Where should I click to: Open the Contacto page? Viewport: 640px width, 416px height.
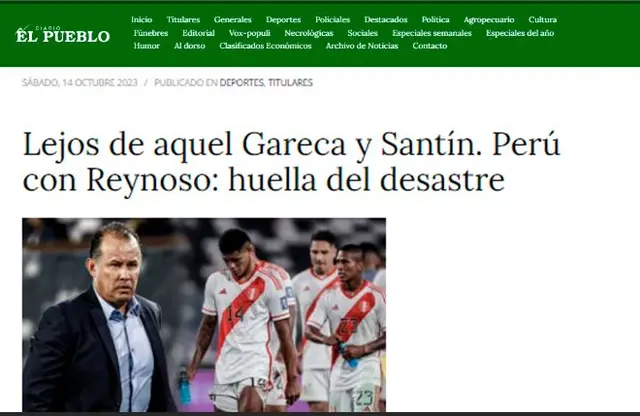430,46
